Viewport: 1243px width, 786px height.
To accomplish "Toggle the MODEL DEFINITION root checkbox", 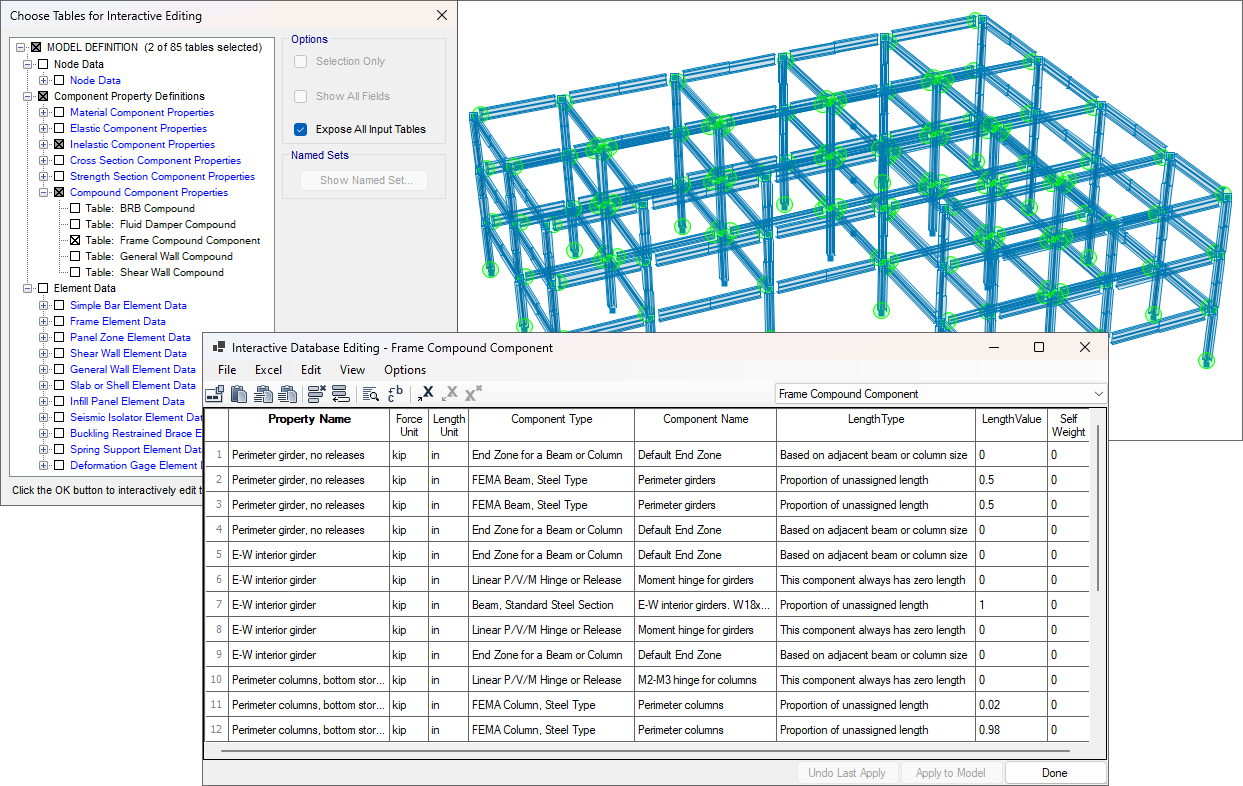I will 37,47.
